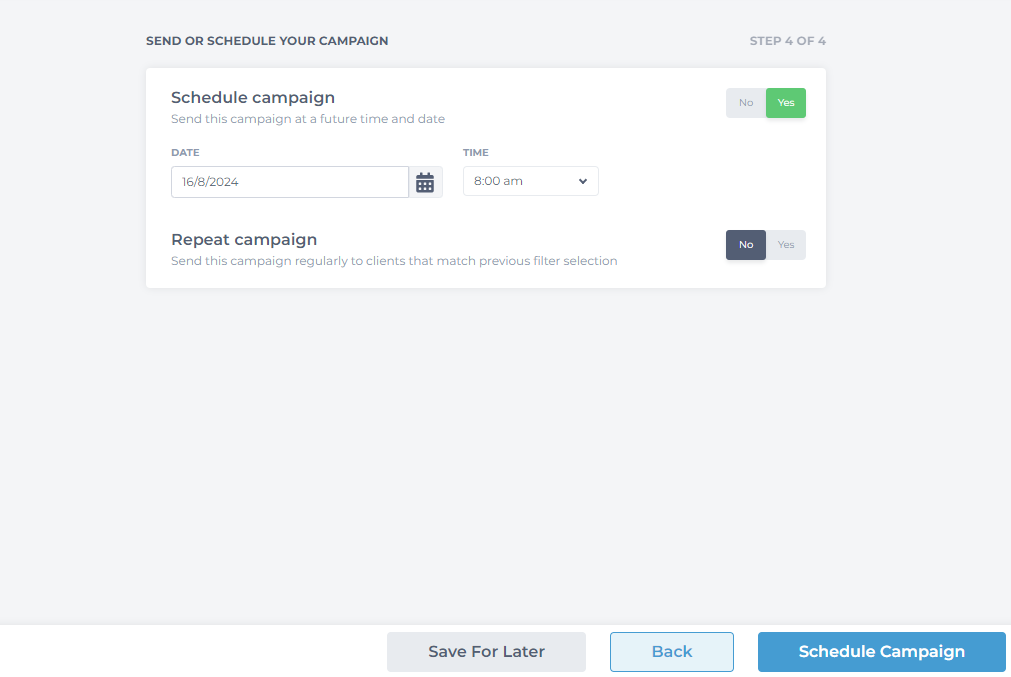The image size is (1011, 677).
Task: Click the future time and date description text
Action: [308, 119]
